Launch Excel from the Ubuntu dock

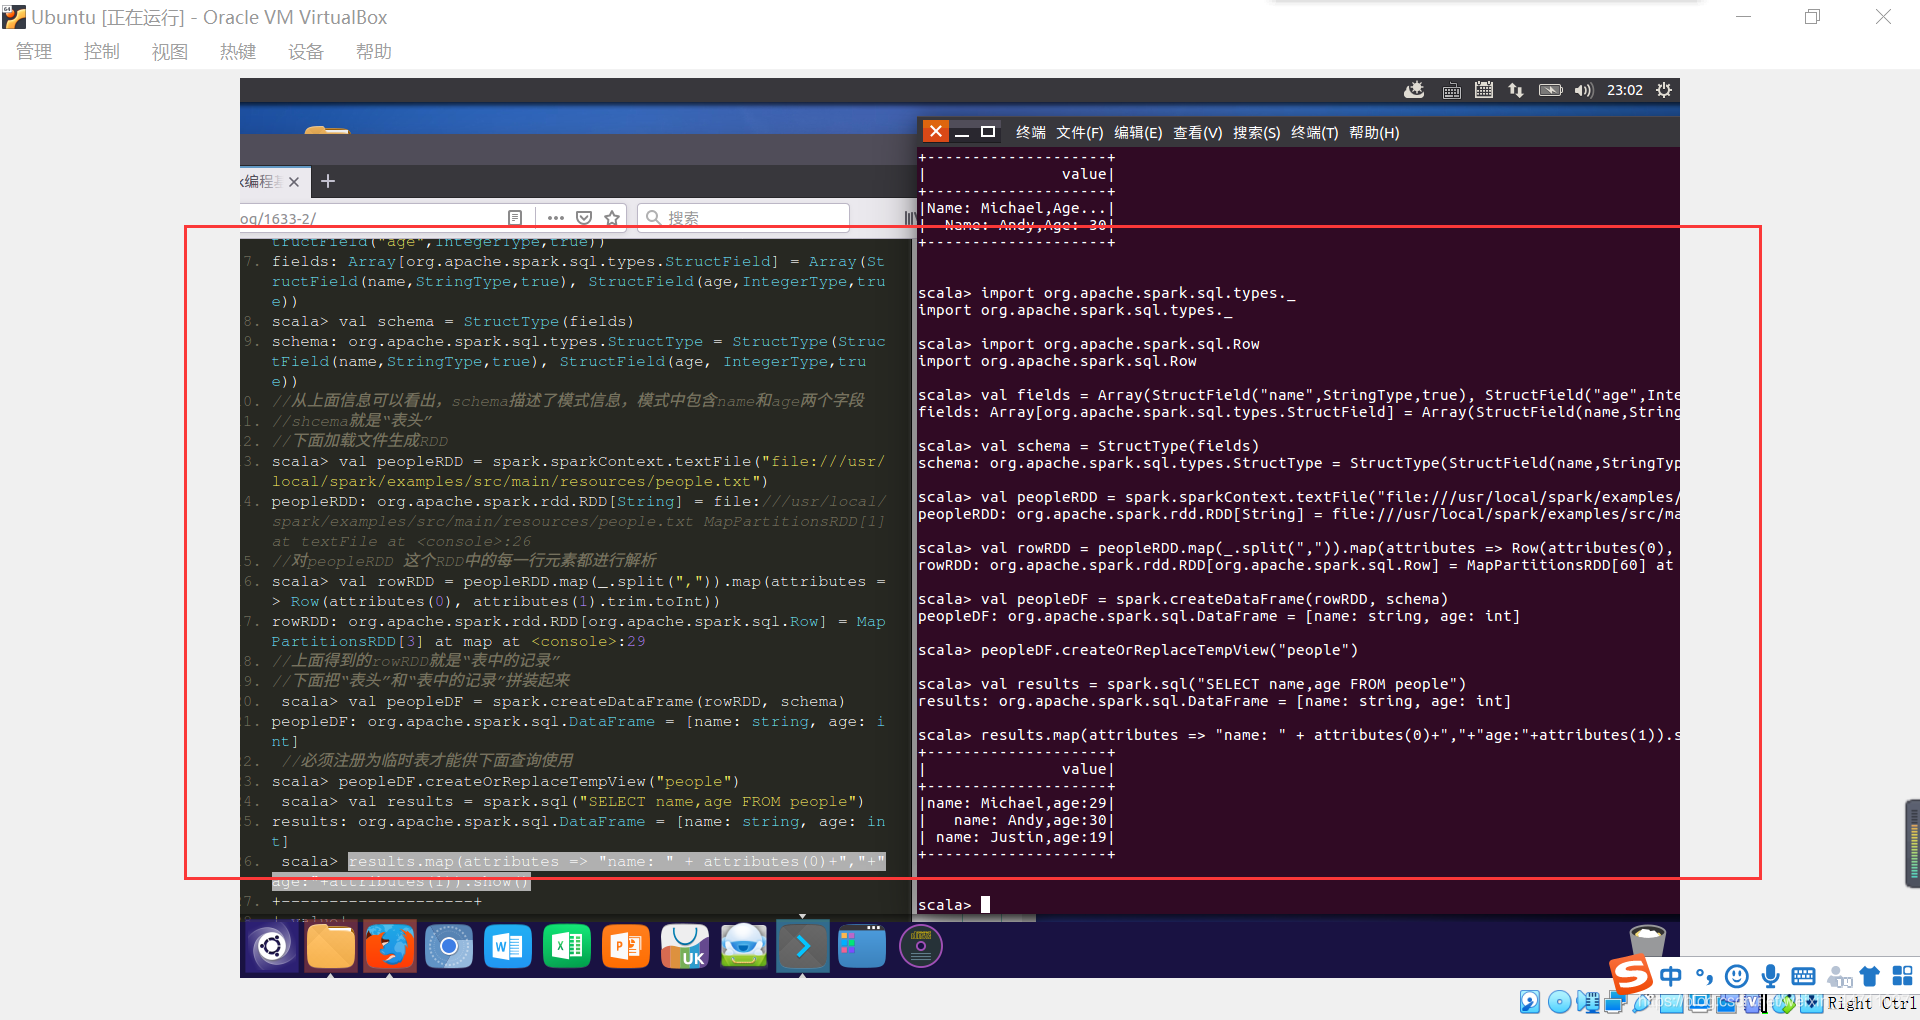click(x=566, y=946)
